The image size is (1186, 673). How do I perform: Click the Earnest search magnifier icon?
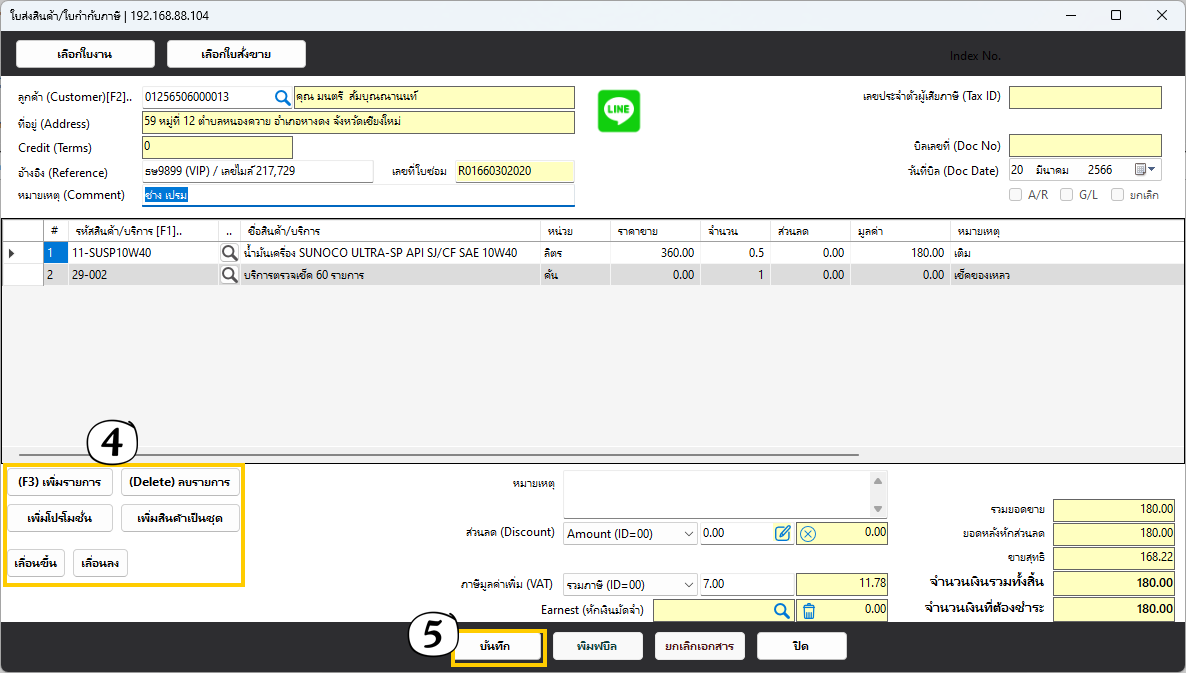pos(781,609)
